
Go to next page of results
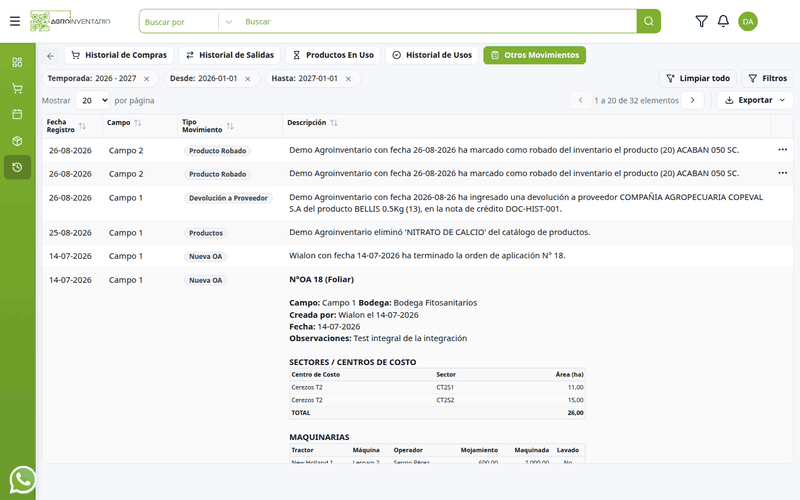click(x=692, y=100)
